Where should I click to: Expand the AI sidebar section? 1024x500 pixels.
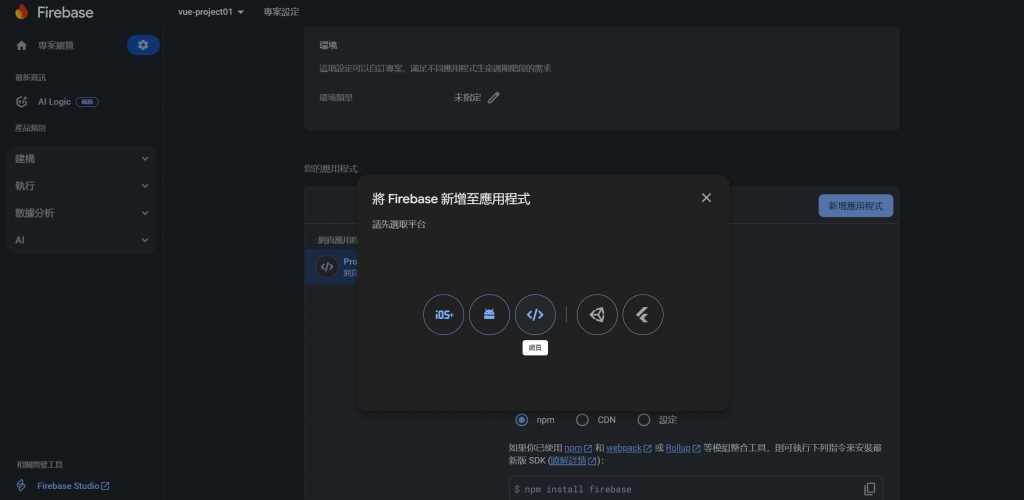coord(82,240)
